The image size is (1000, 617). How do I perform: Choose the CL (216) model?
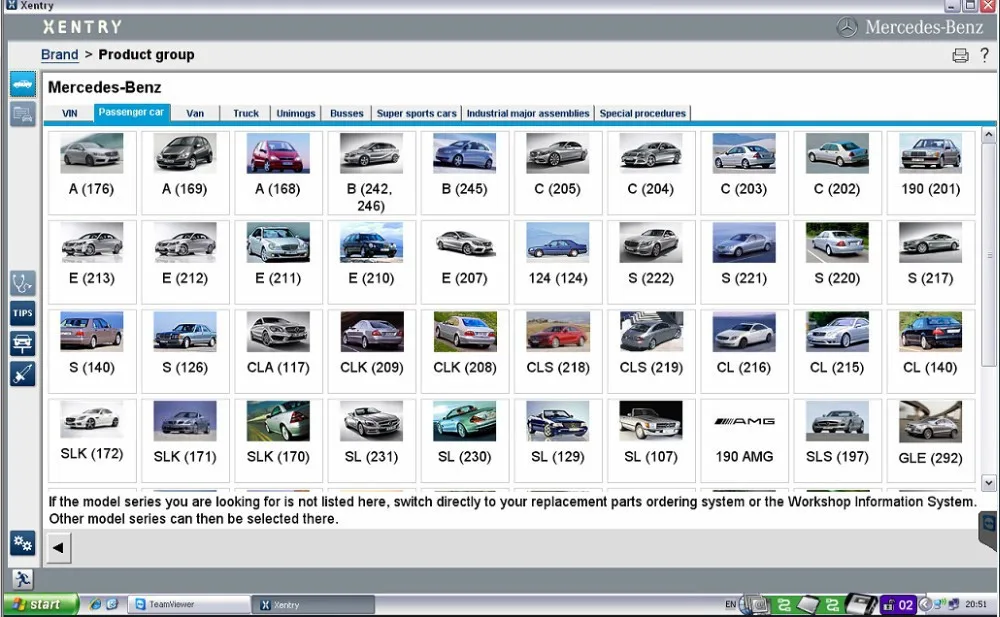(x=744, y=351)
